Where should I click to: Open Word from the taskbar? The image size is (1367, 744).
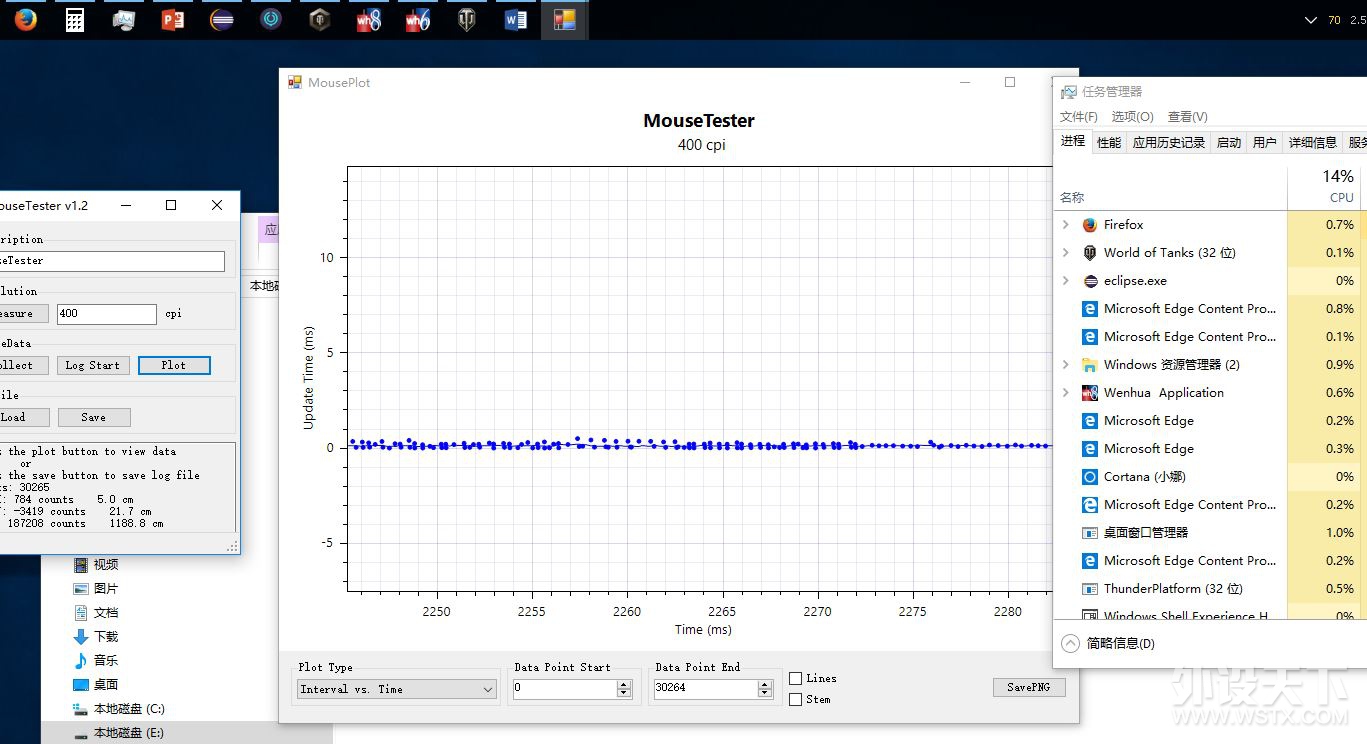coord(516,19)
